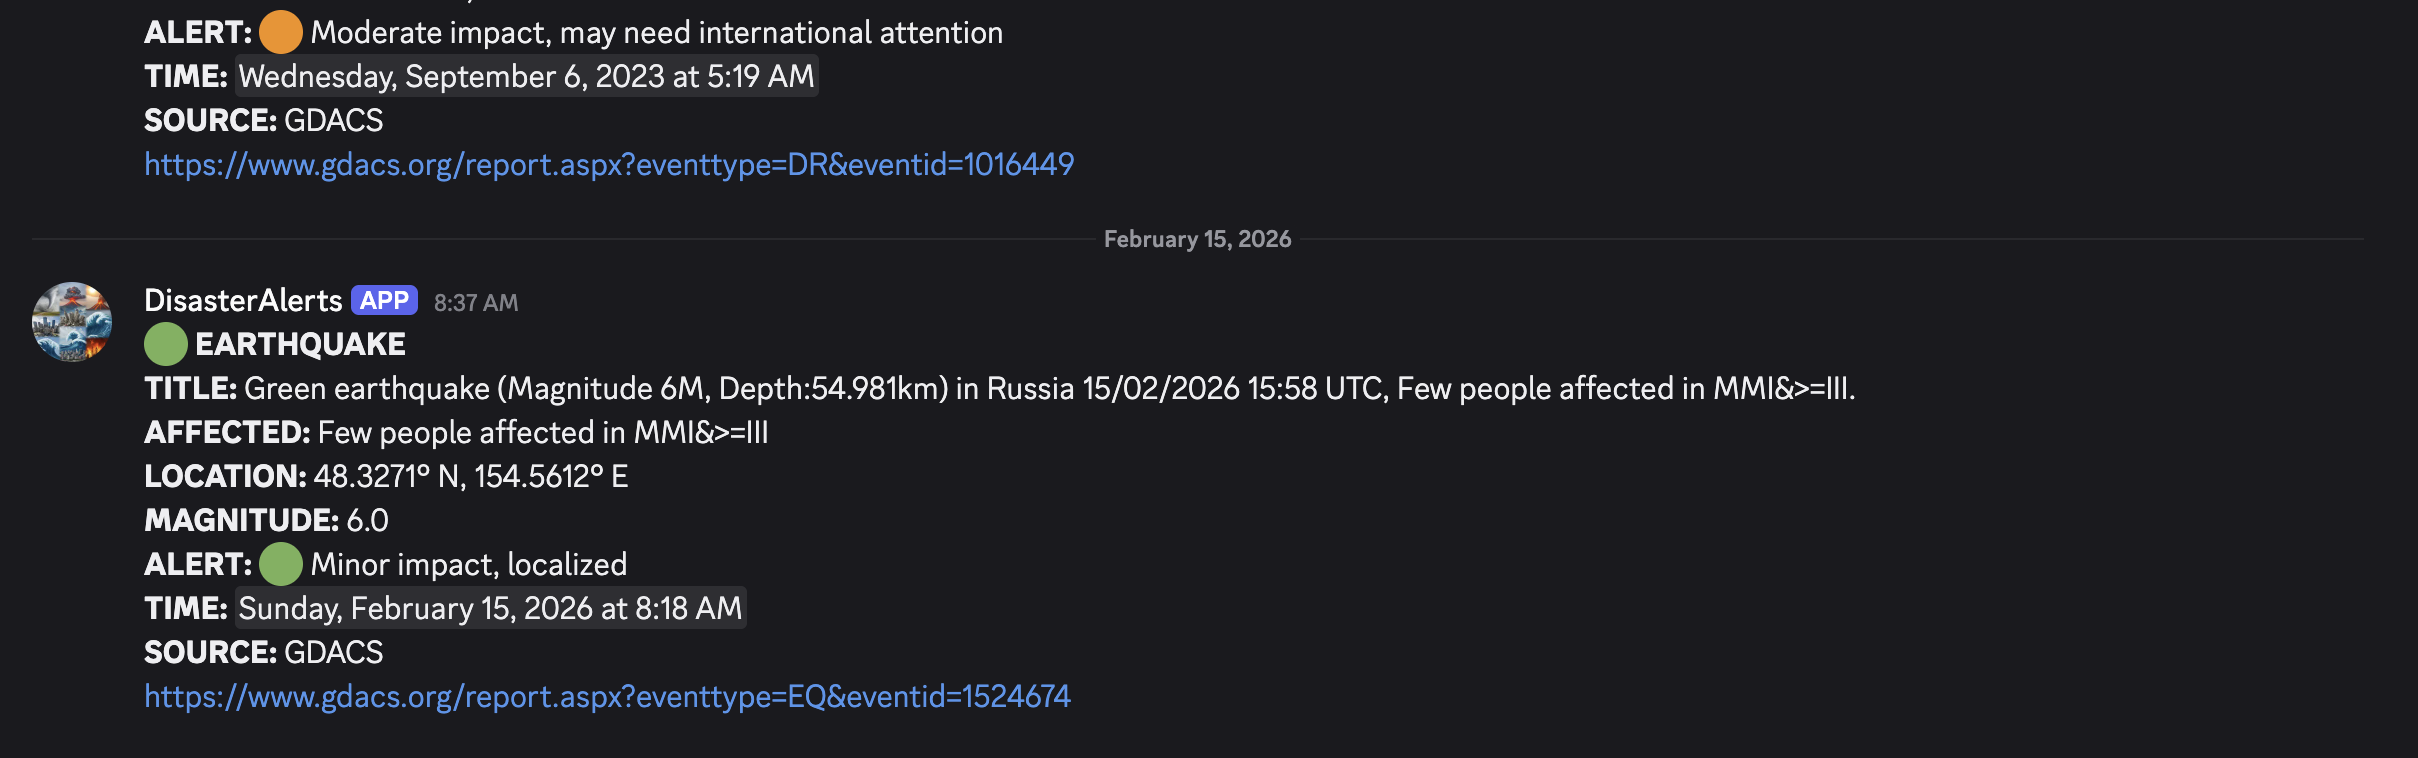2418x758 pixels.
Task: Click the EARTHQUAKE headline text
Action: 299,343
